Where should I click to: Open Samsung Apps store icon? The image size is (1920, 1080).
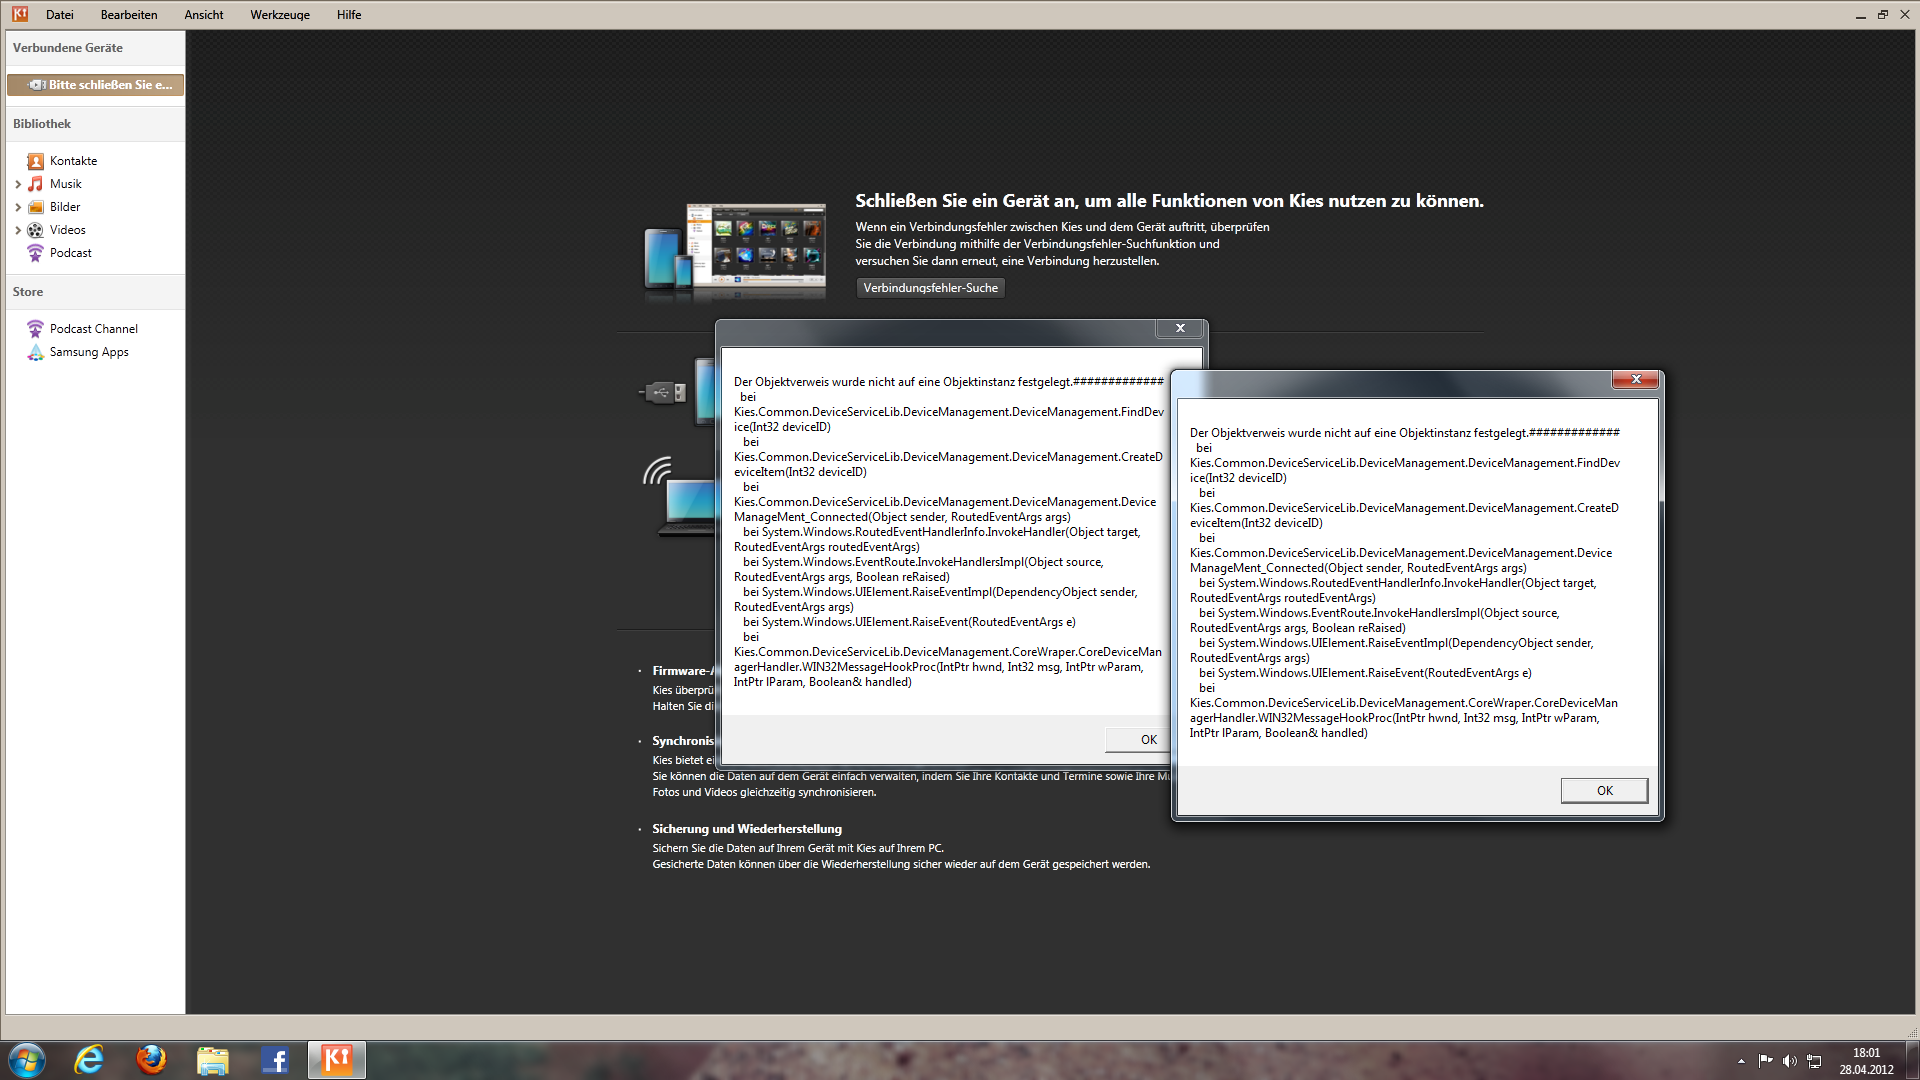click(x=36, y=352)
